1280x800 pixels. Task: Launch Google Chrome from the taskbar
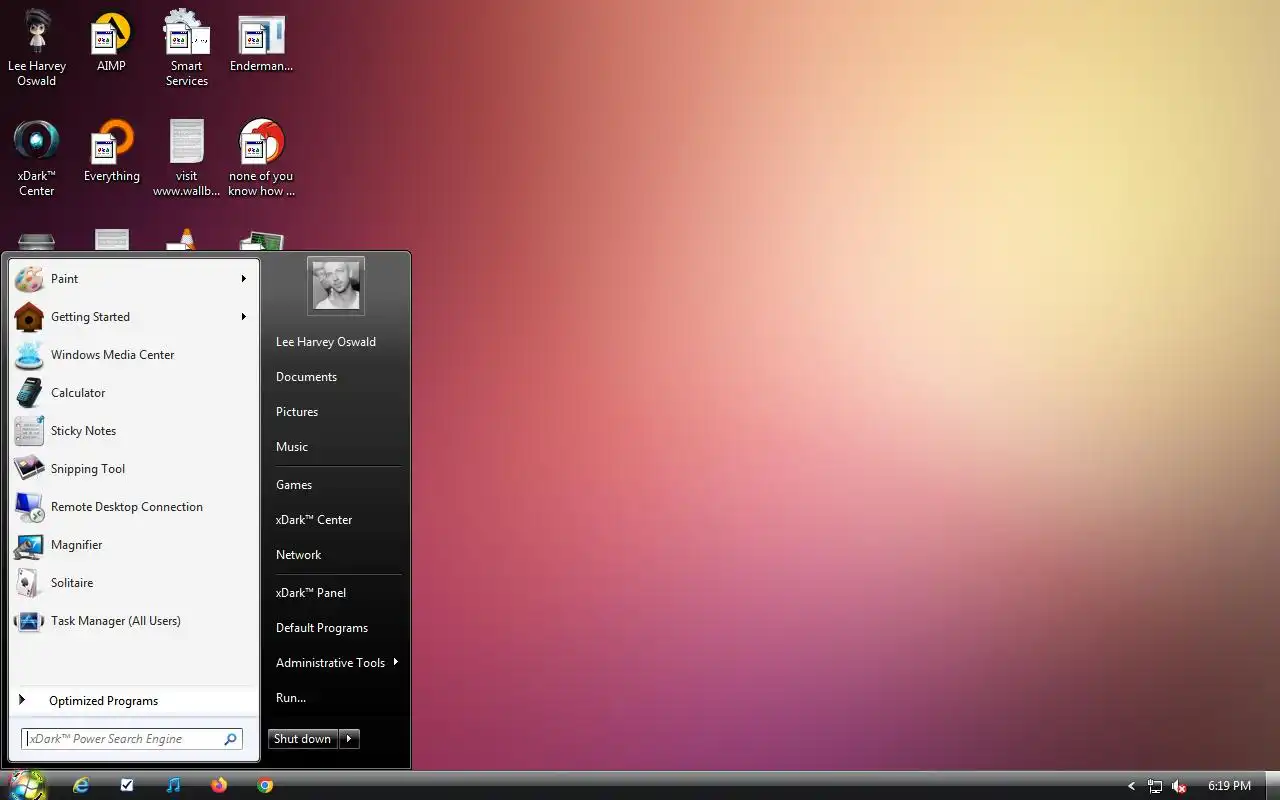[265, 786]
